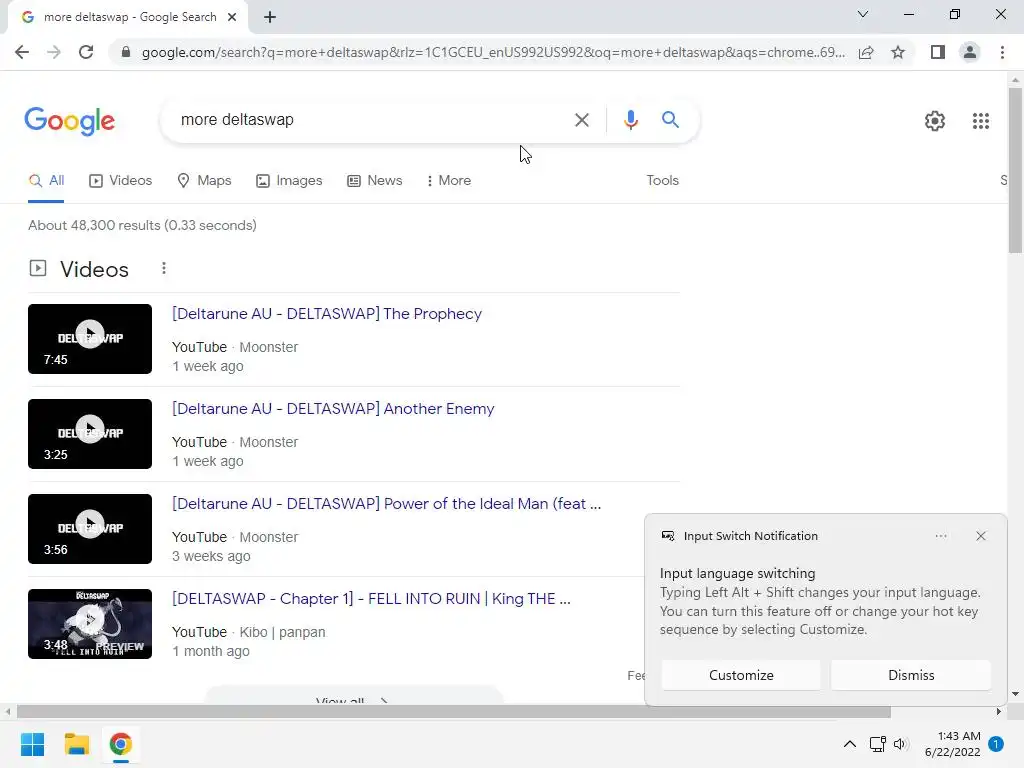Screen dimensions: 1024x768
Task: Click the horizontal scrollbar thumb
Action: tap(454, 712)
